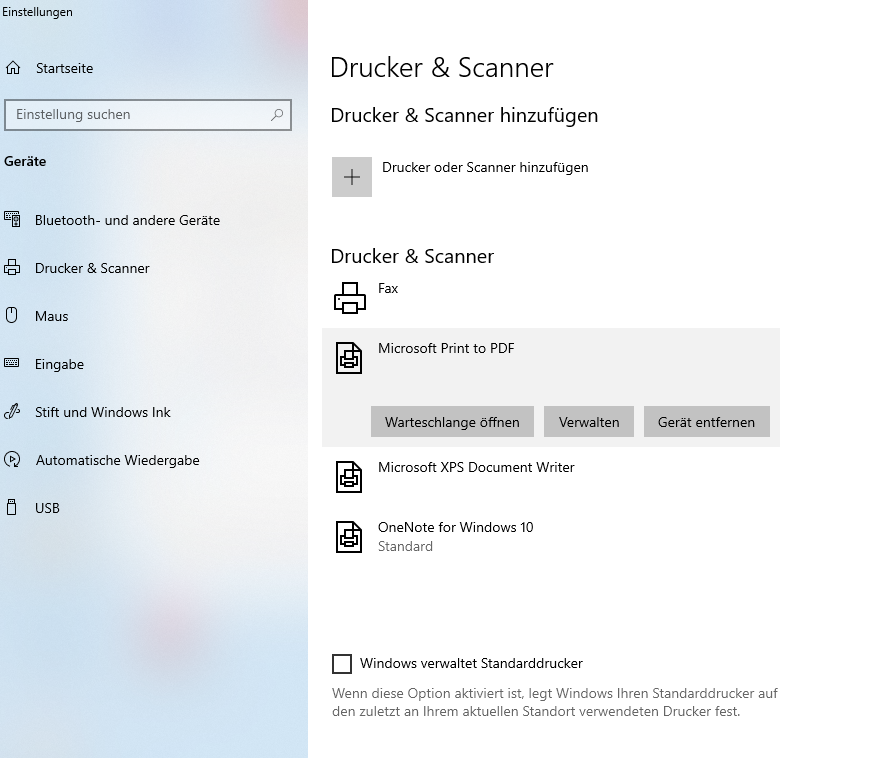Select Microsoft XPS Document Writer entry
The image size is (874, 758).
coord(551,477)
